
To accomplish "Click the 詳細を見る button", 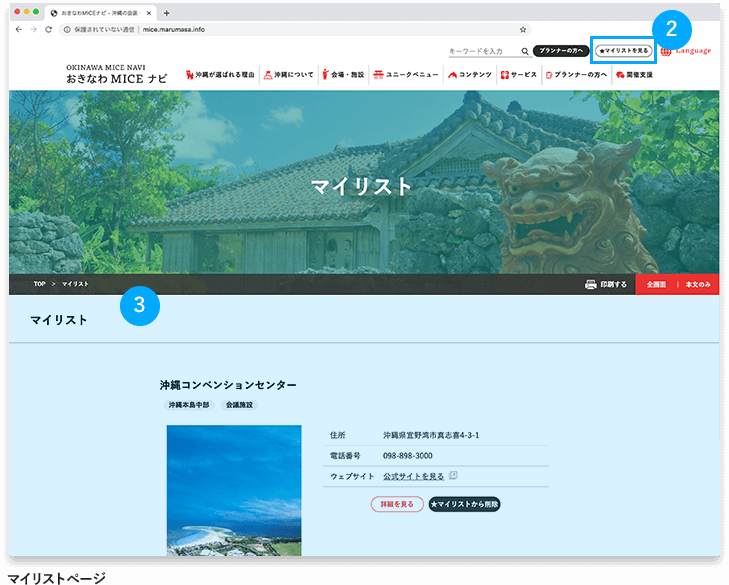I will [x=397, y=504].
